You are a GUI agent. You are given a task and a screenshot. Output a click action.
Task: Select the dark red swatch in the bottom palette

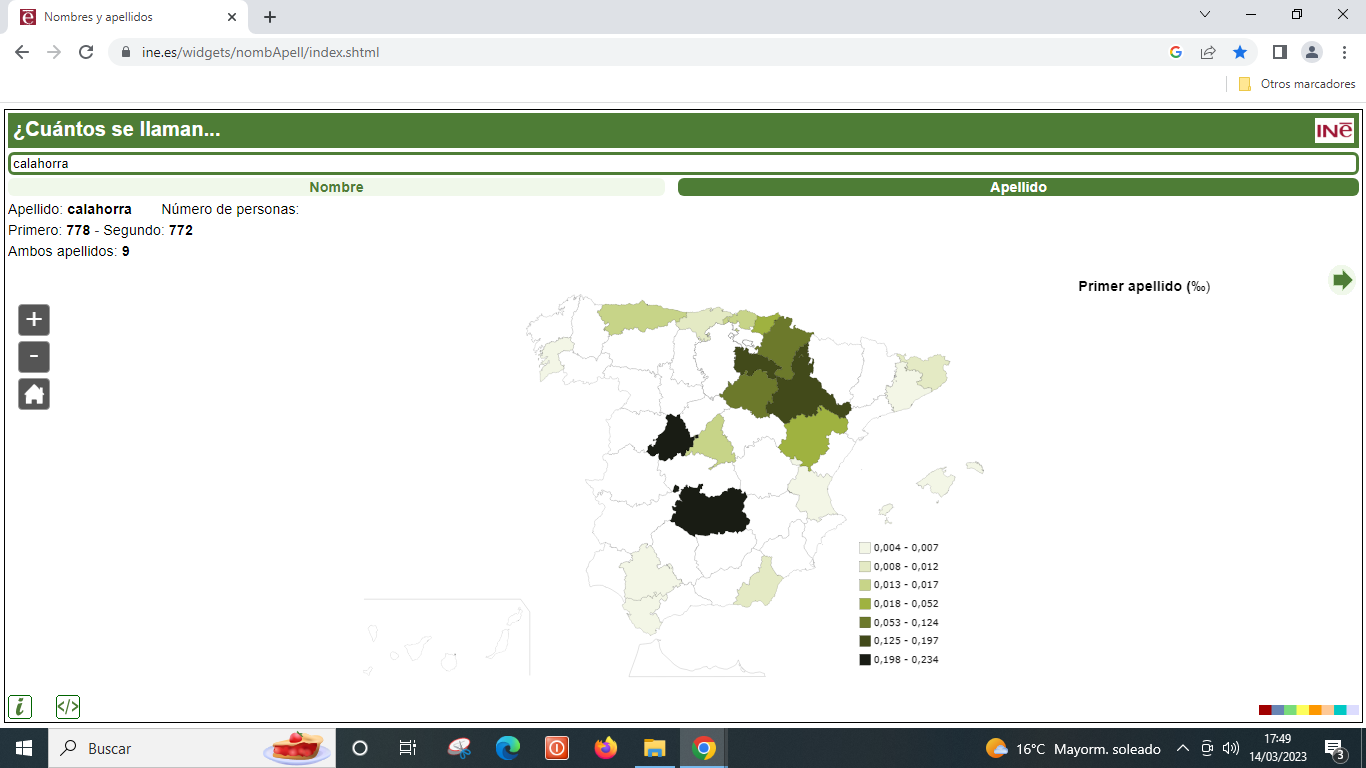[1266, 710]
